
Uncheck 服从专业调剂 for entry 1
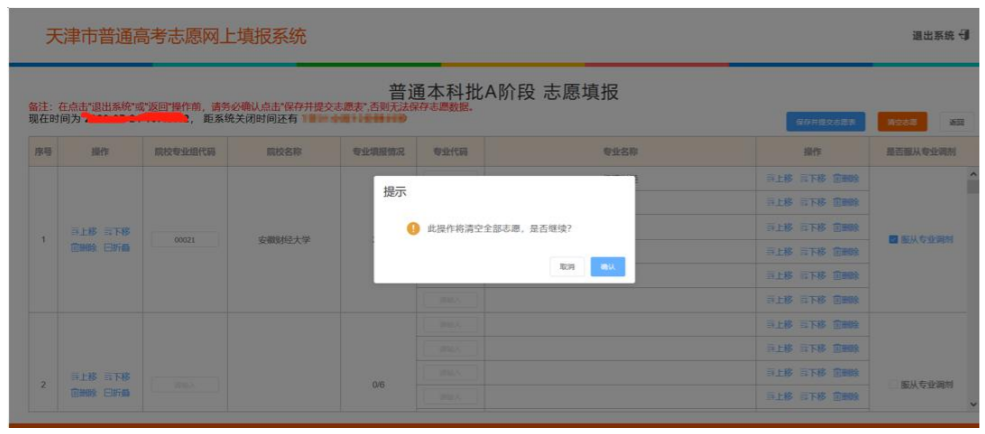point(893,240)
